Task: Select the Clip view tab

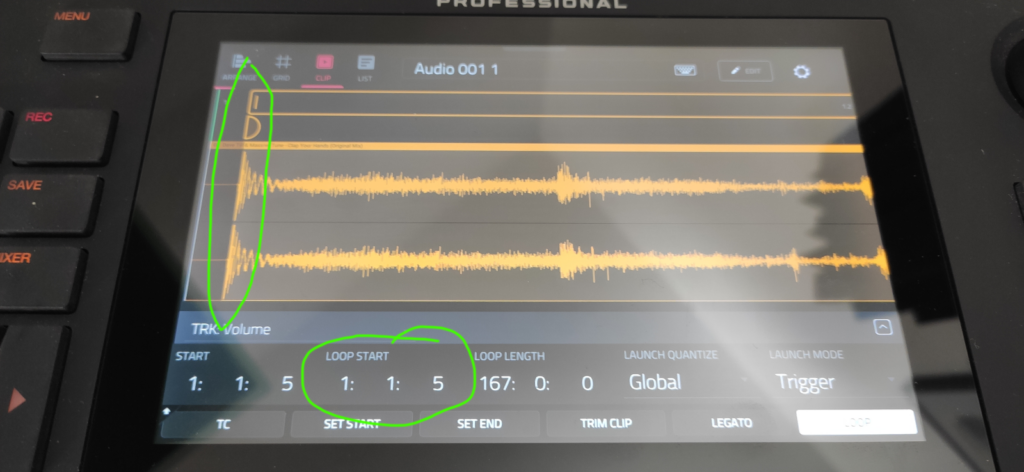Action: tap(324, 67)
